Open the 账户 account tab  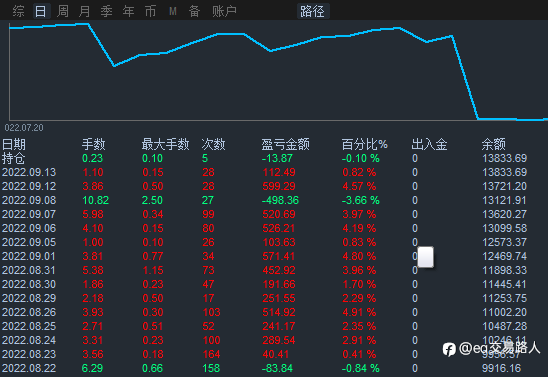224,11
